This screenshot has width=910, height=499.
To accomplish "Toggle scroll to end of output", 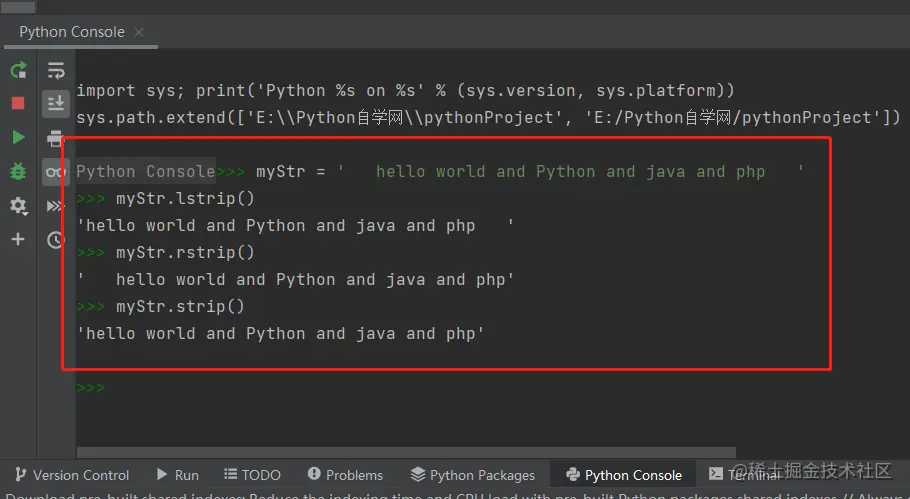I will 56,103.
